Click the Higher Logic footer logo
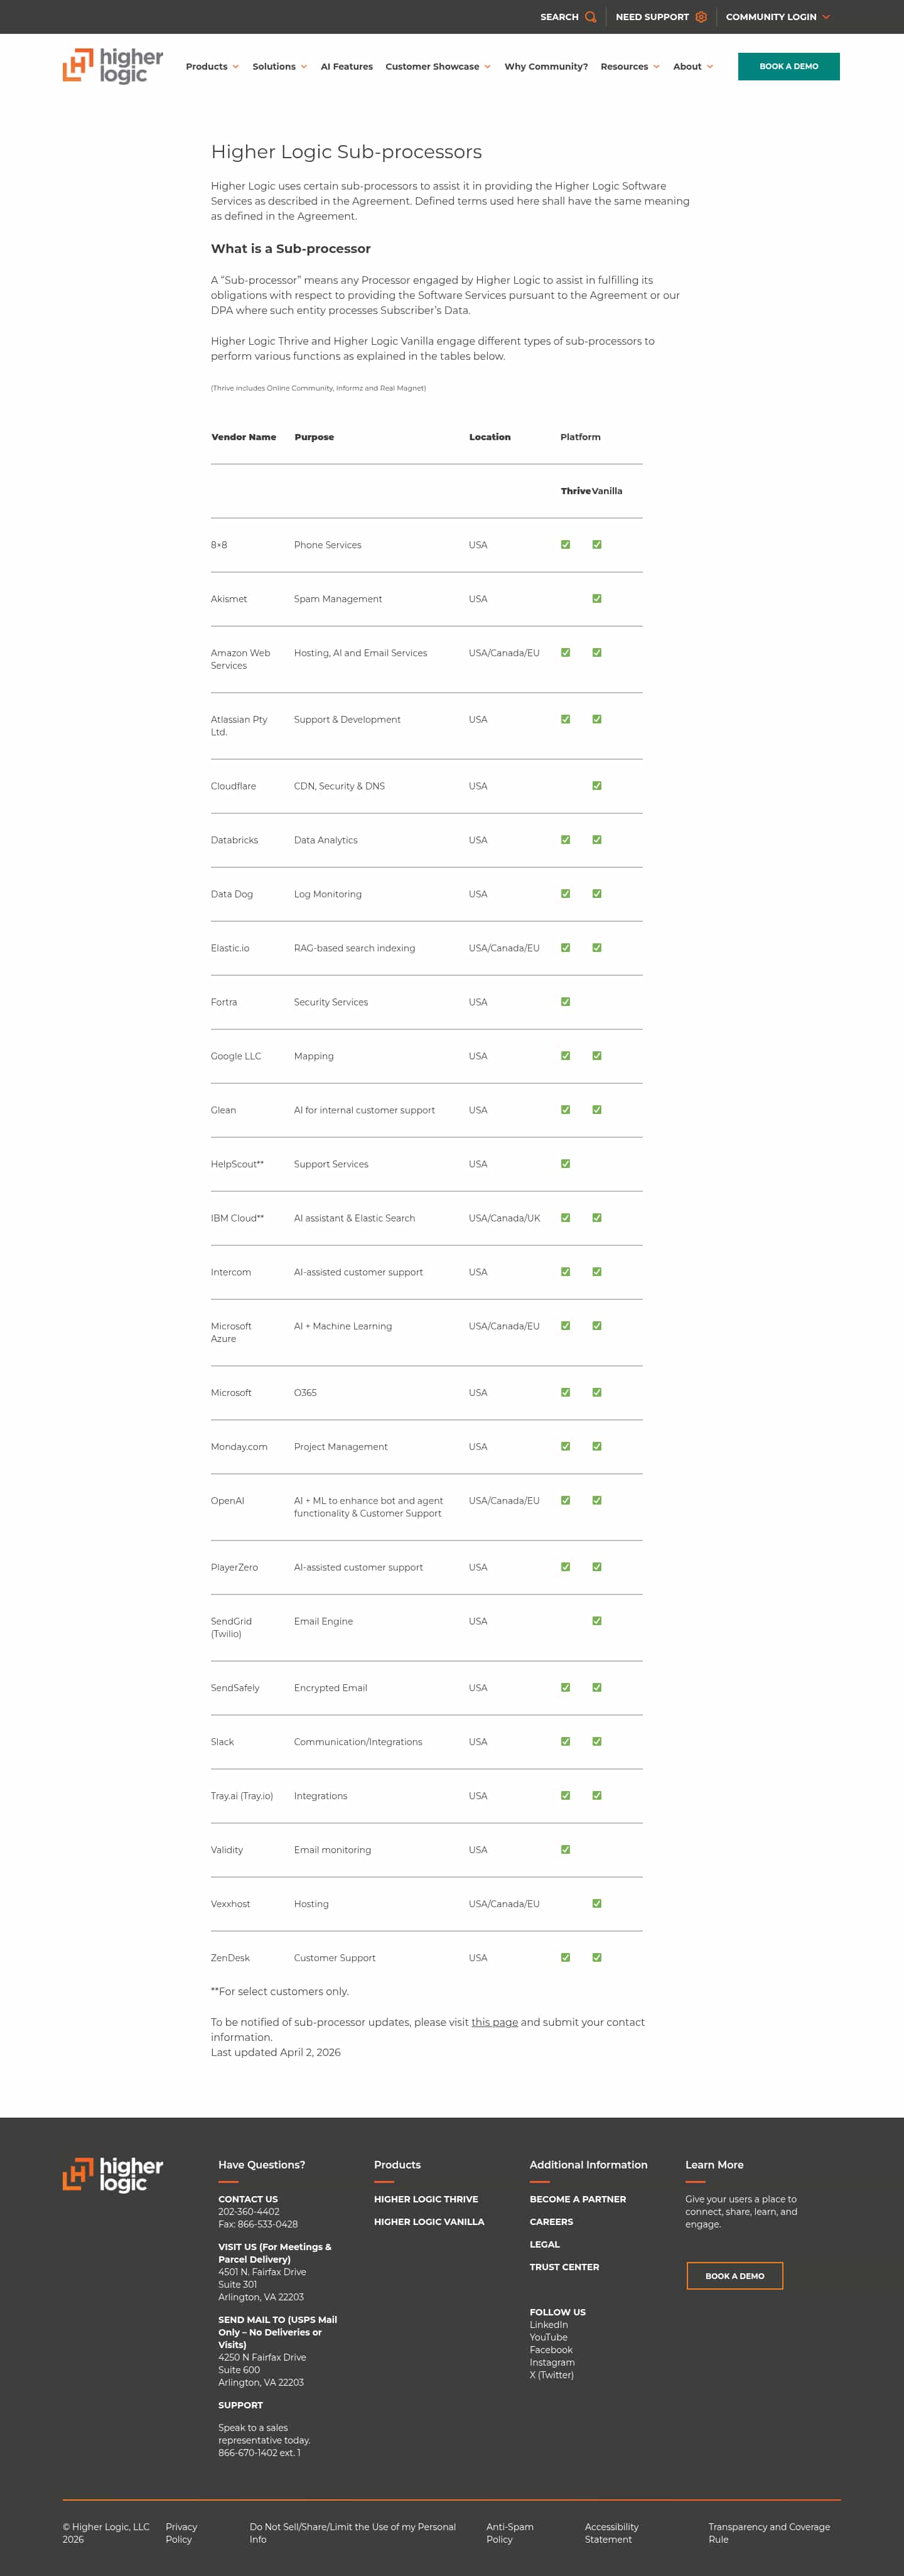 click(113, 2174)
